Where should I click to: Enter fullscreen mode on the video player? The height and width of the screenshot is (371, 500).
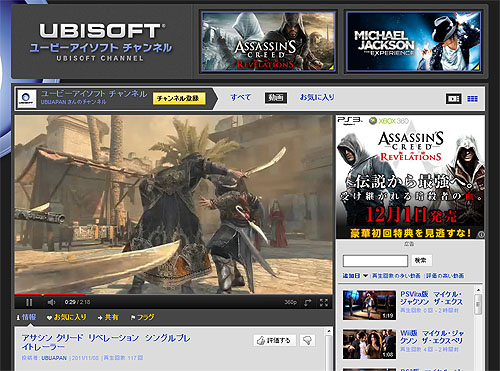tap(324, 302)
